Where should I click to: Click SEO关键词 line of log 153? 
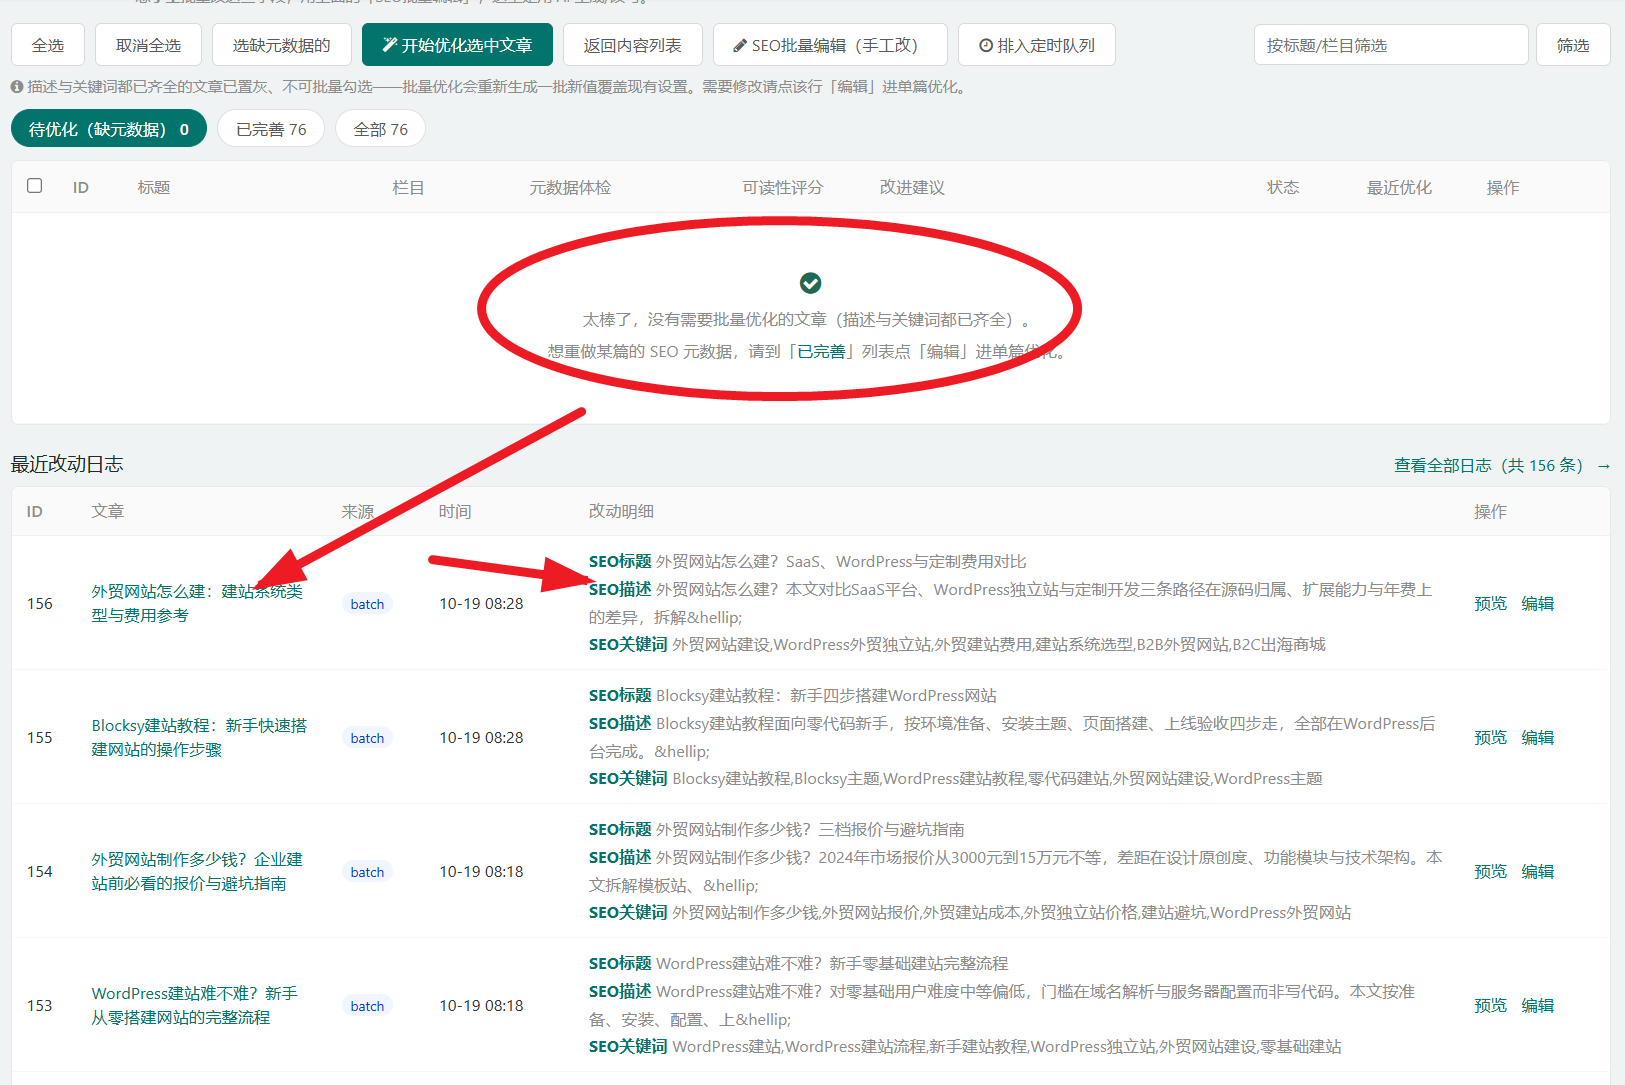pos(965,1047)
